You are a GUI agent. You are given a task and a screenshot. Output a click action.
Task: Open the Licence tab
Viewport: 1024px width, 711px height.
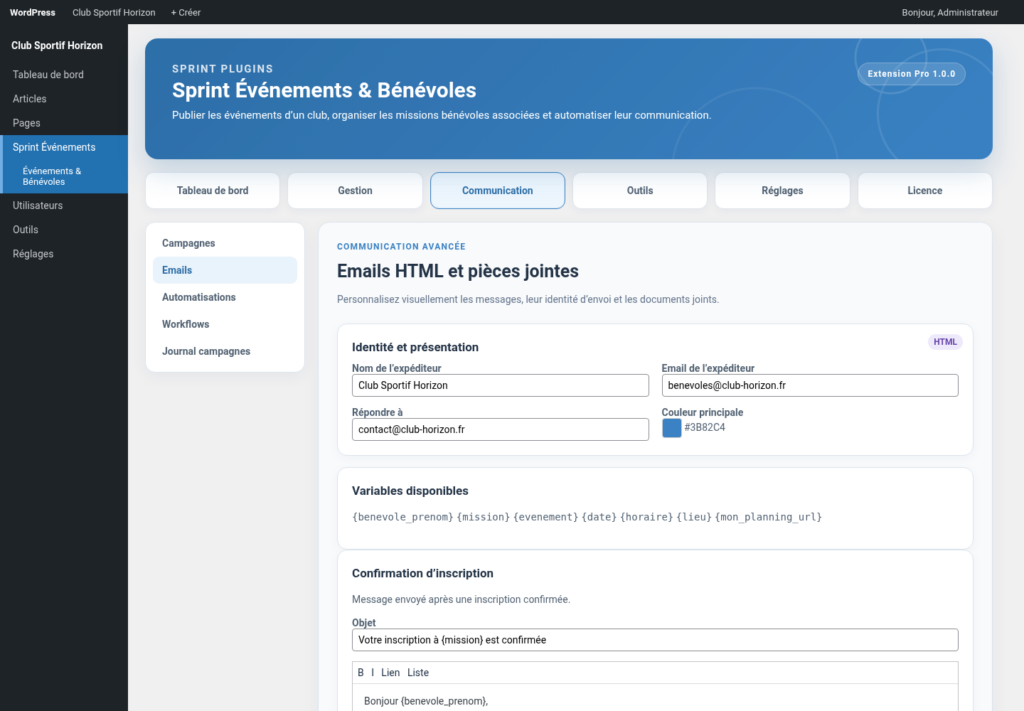925,191
